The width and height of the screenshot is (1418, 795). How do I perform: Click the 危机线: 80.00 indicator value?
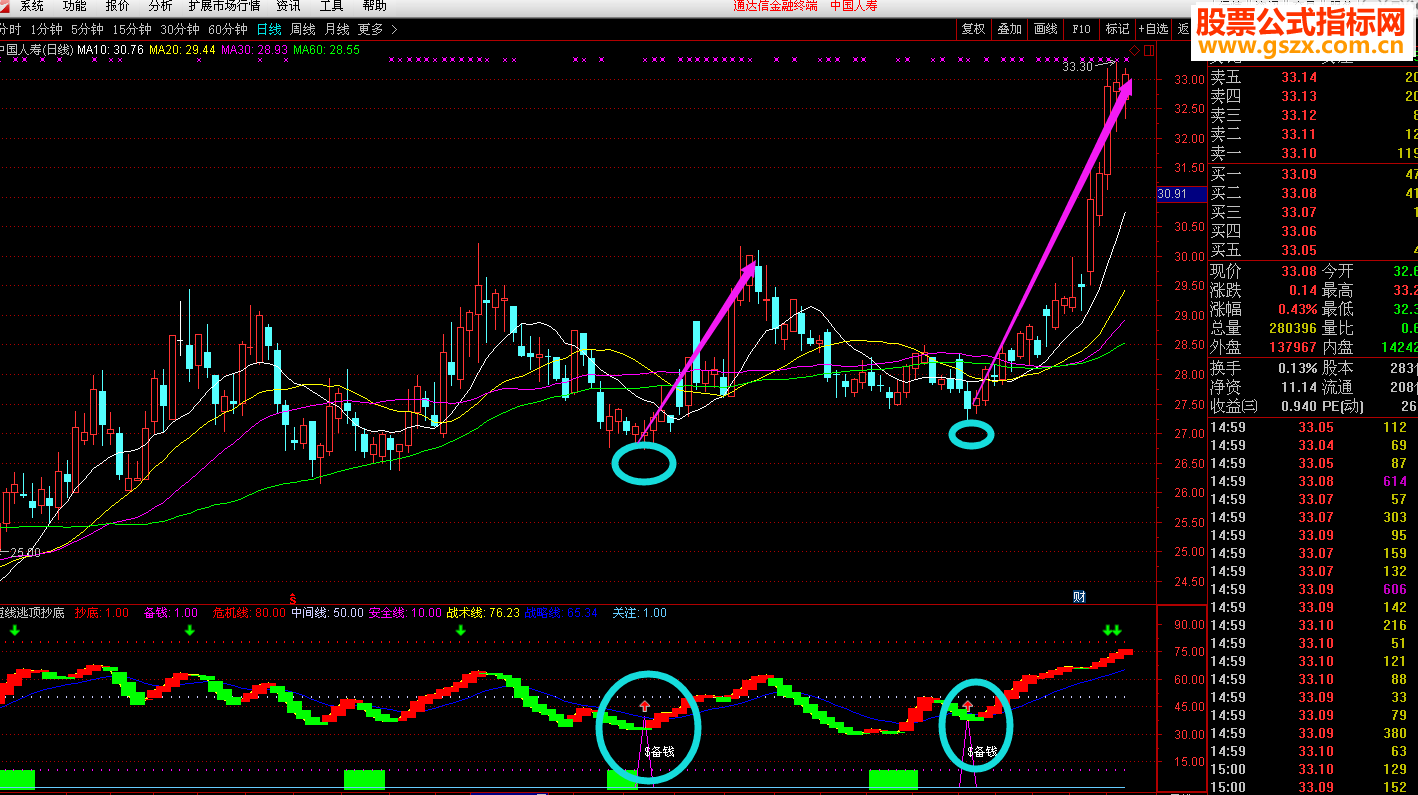(249, 613)
